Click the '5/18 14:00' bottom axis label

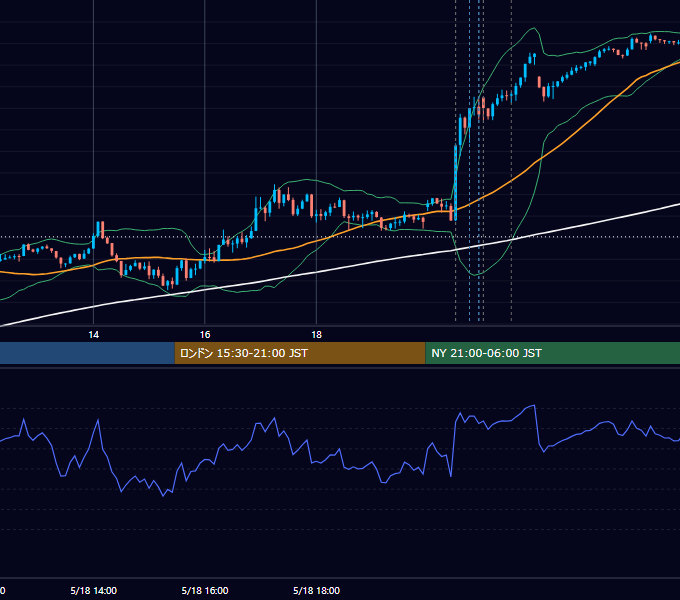(x=93, y=590)
